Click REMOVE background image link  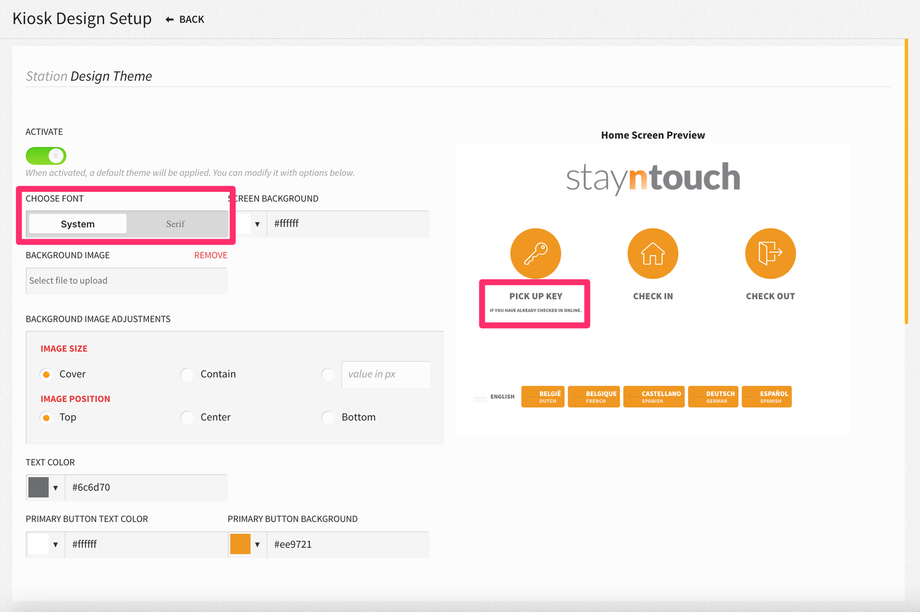click(x=211, y=255)
